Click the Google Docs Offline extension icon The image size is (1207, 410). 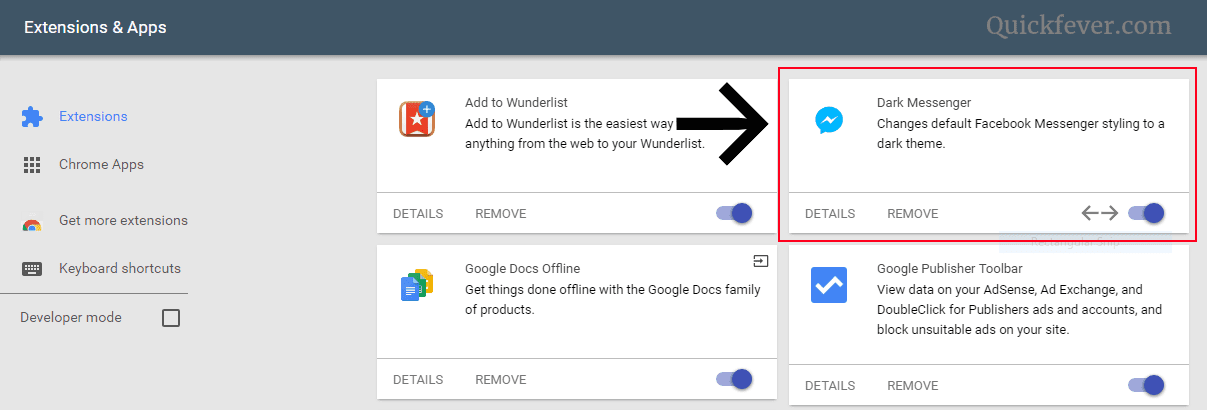tap(417, 286)
